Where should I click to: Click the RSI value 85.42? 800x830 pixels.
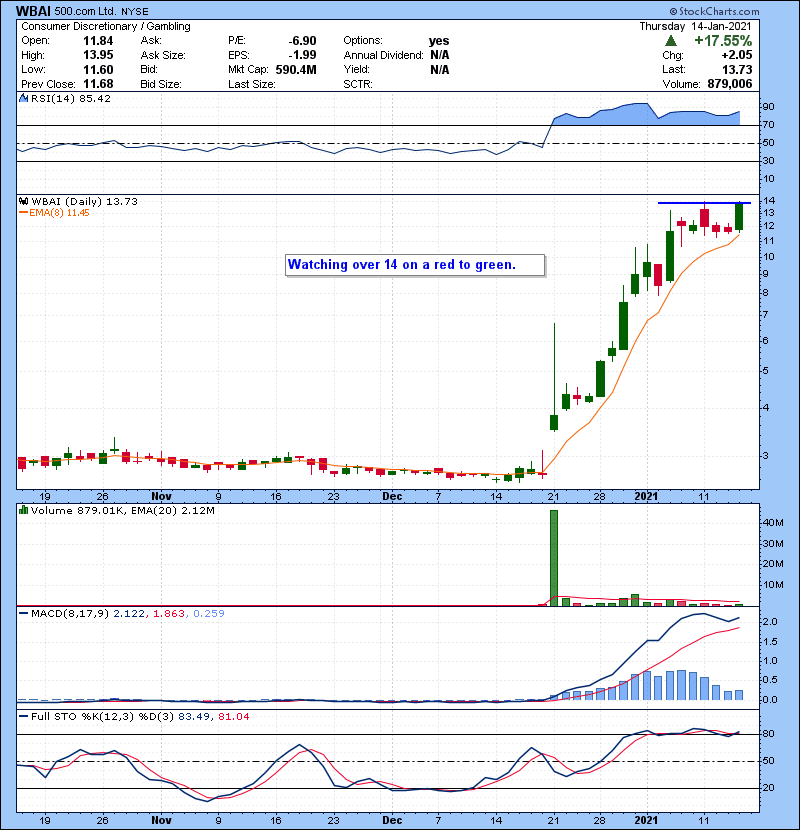click(93, 98)
